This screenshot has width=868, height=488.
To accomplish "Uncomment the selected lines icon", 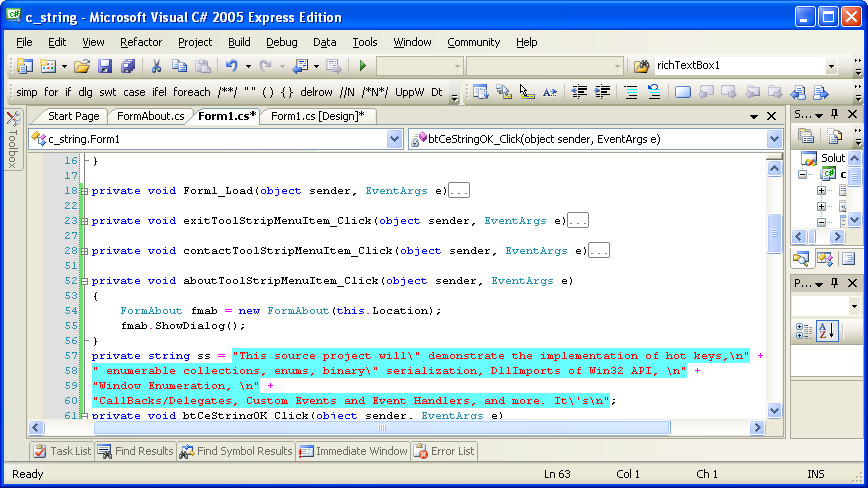I will 654,92.
